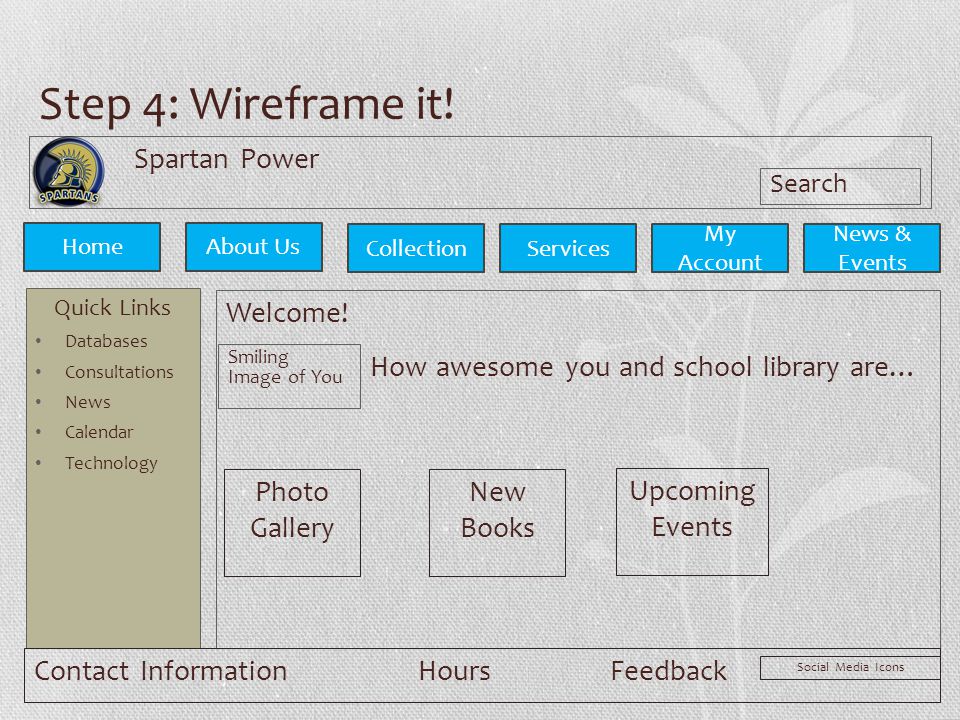Screen dimensions: 960x720
Task: Click News in Quick Links
Action: (x=88, y=402)
